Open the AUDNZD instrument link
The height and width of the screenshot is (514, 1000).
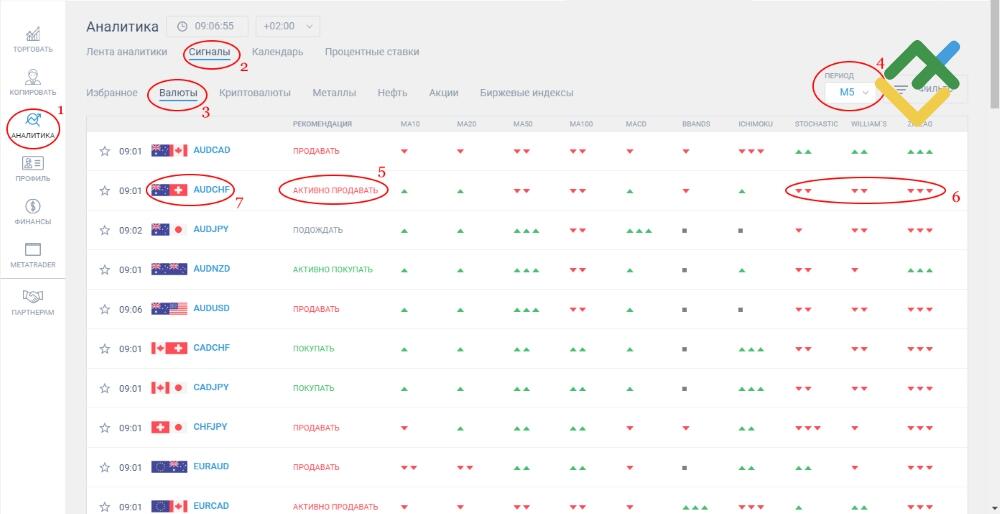(x=212, y=269)
